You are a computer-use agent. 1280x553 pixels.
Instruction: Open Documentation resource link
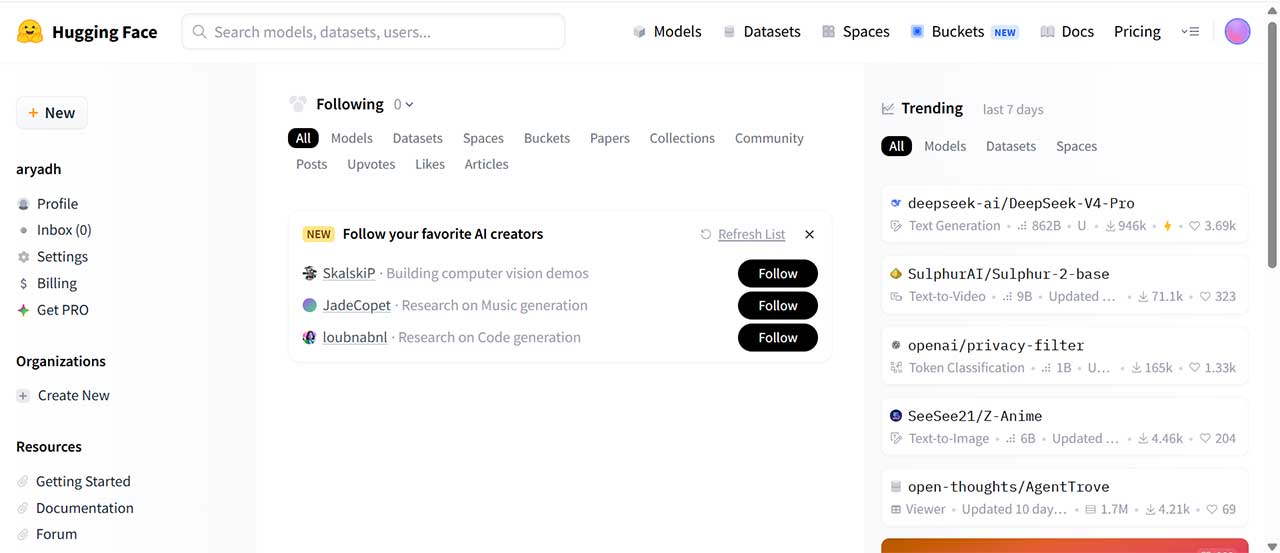click(x=75, y=508)
